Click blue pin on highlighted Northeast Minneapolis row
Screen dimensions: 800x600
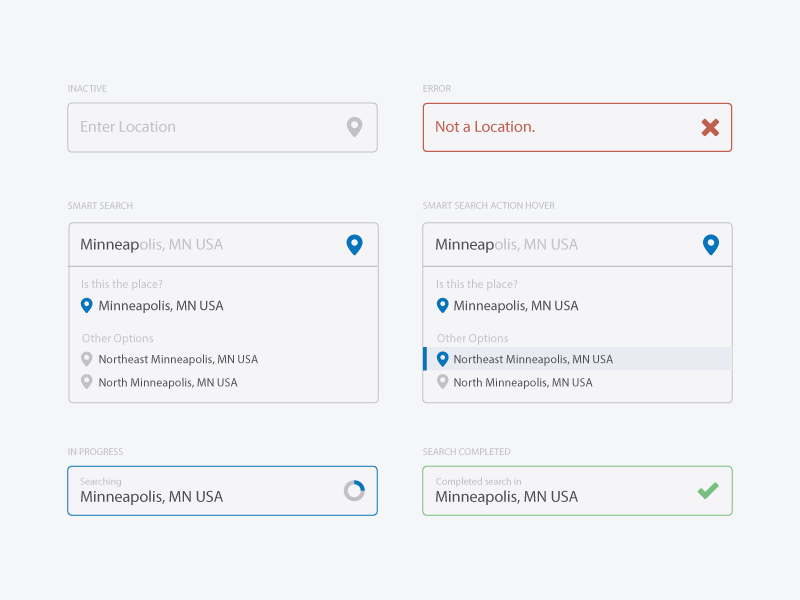pos(442,359)
